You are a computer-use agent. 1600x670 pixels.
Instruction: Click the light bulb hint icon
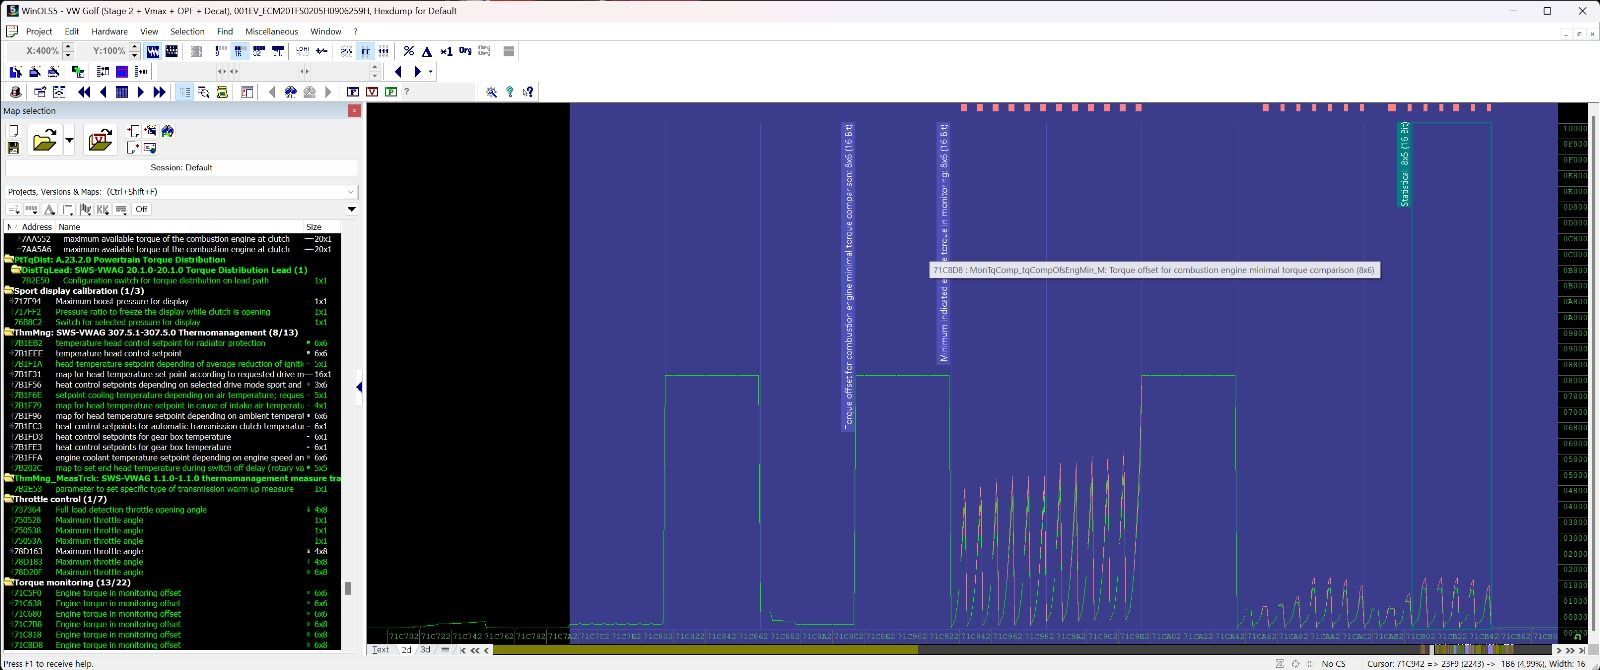coord(510,92)
